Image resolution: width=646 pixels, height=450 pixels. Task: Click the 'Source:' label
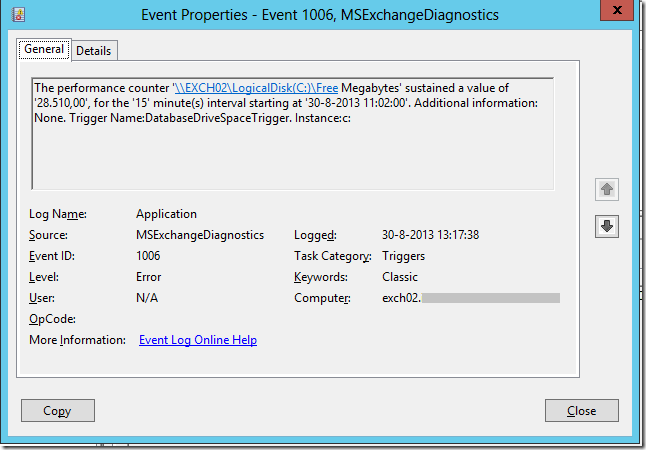48,235
